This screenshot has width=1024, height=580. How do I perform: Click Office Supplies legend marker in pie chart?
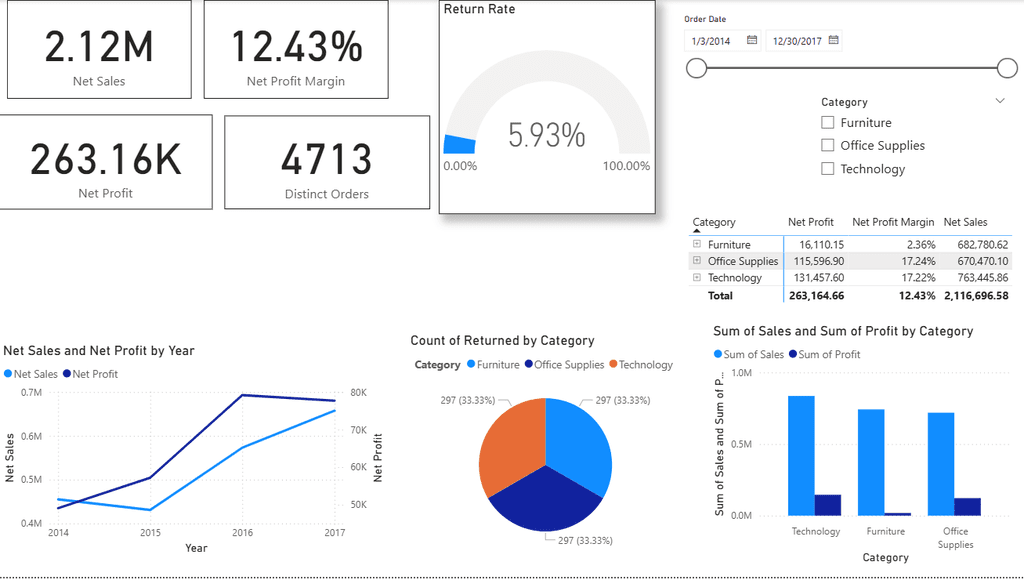[x=528, y=364]
